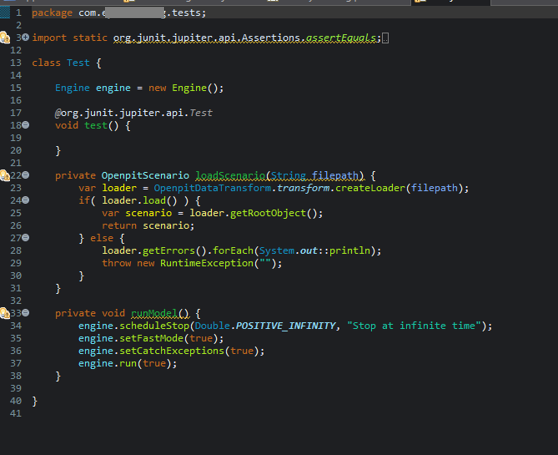Click 'OpenpitScenario' return type on line 22

145,175
